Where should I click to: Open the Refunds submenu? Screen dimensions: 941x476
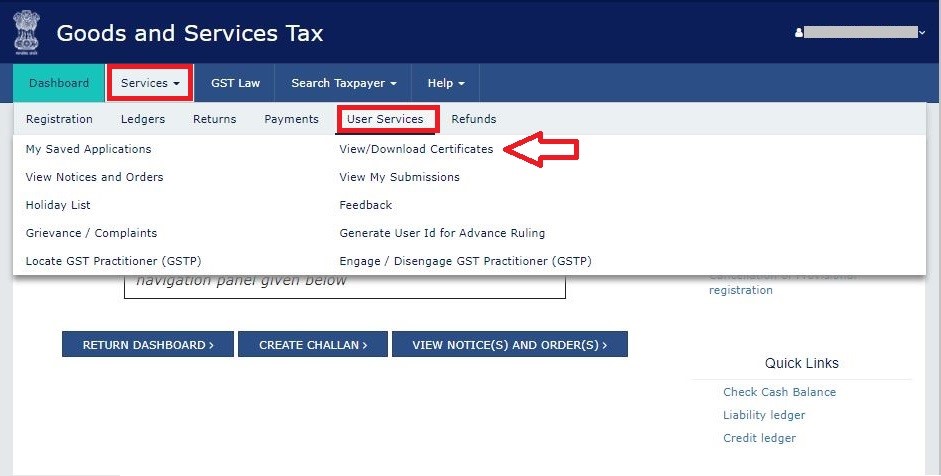(473, 119)
